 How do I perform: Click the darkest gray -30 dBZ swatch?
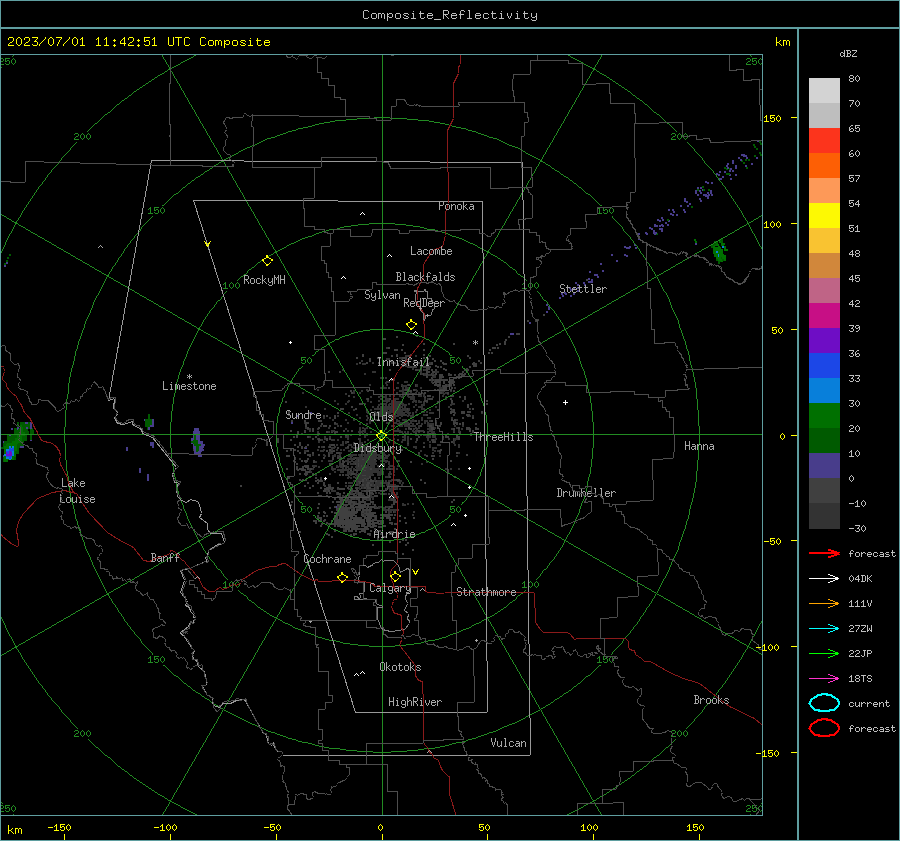tap(824, 516)
